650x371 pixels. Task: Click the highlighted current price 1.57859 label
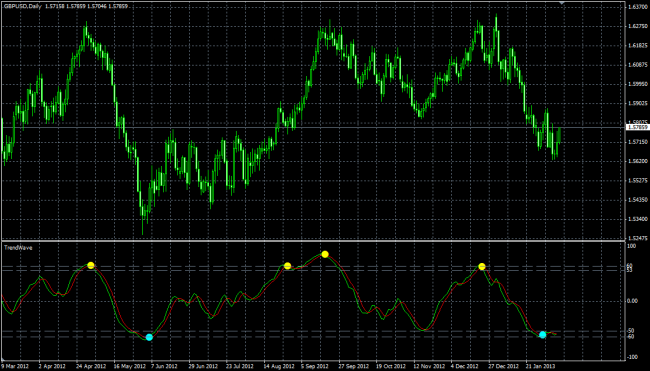coord(638,127)
